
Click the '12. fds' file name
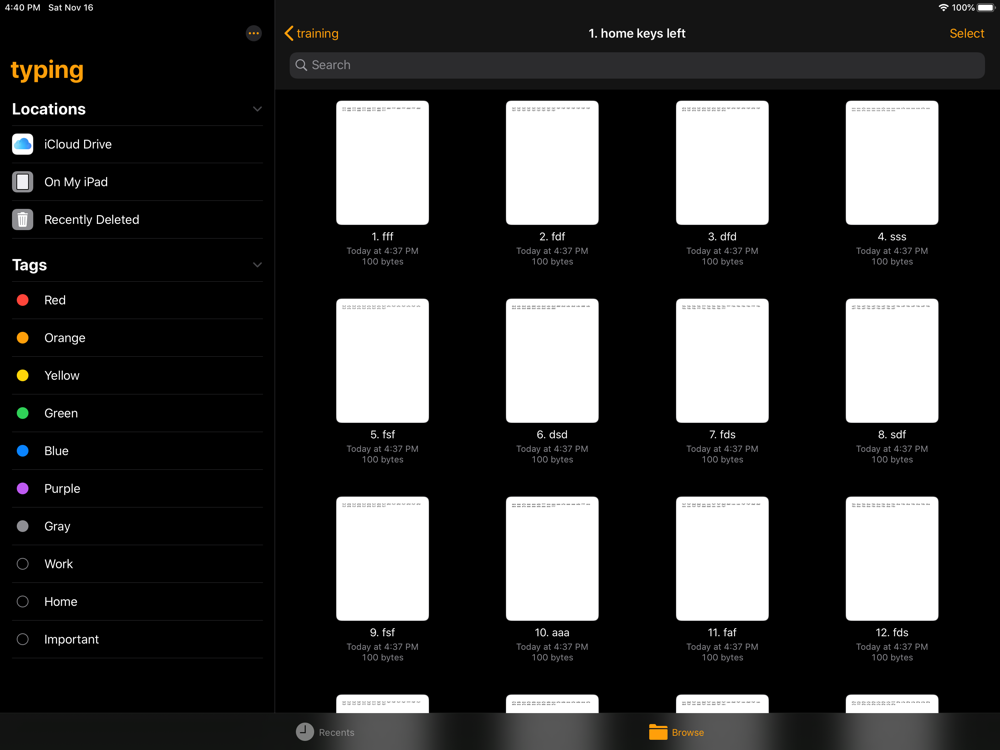tap(892, 632)
